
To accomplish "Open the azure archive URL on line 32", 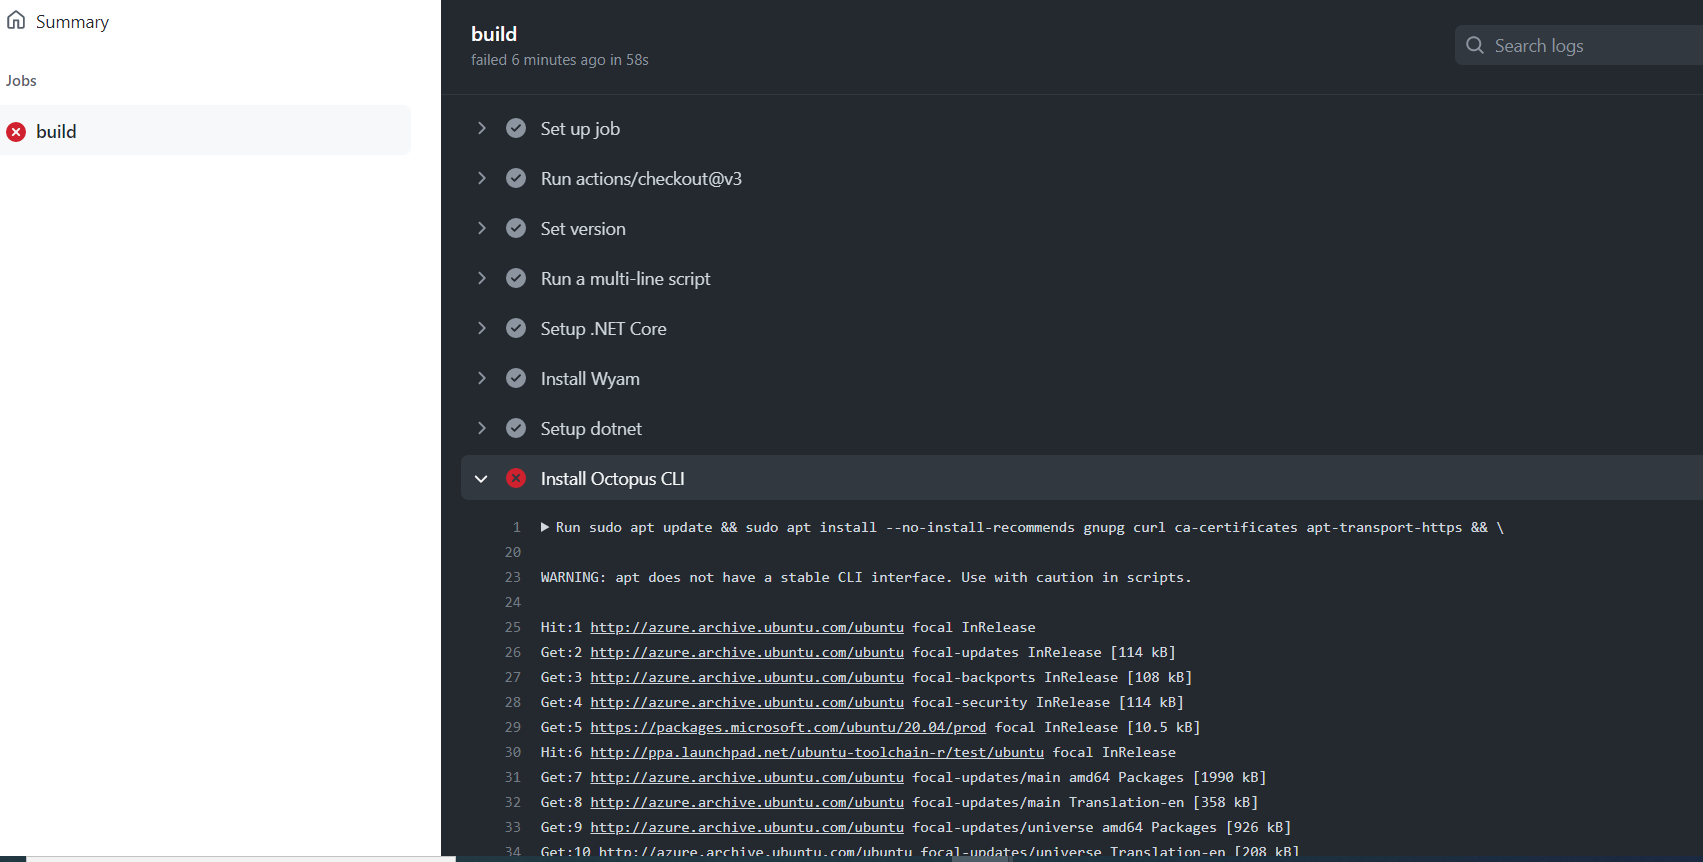I will point(747,802).
